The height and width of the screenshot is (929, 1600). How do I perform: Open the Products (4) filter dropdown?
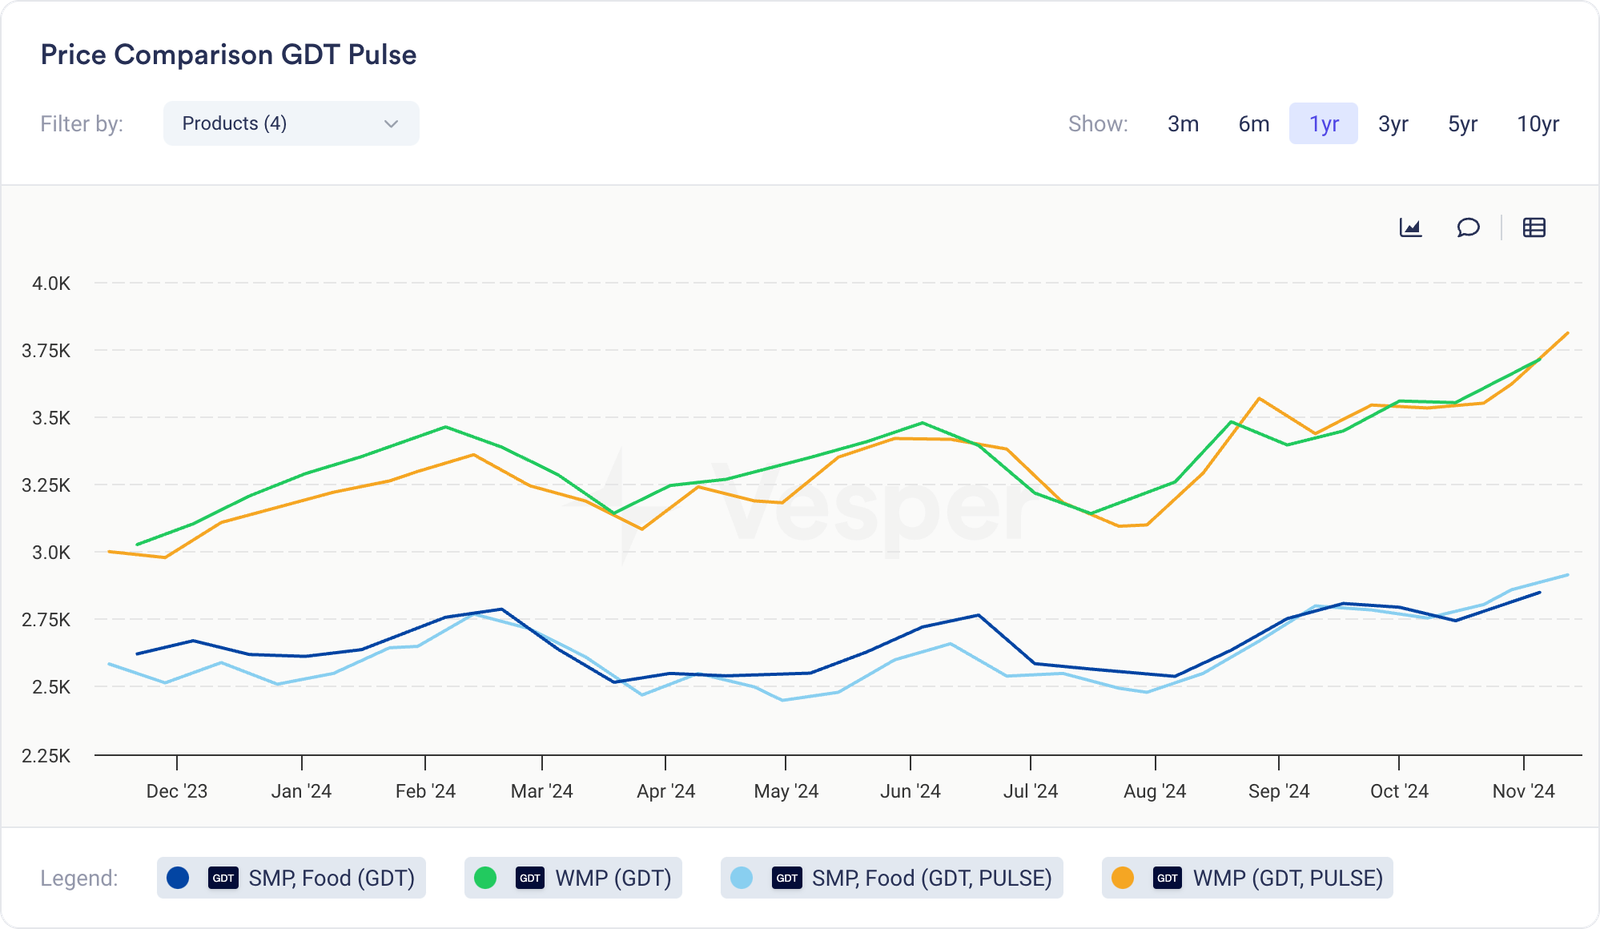coord(290,124)
